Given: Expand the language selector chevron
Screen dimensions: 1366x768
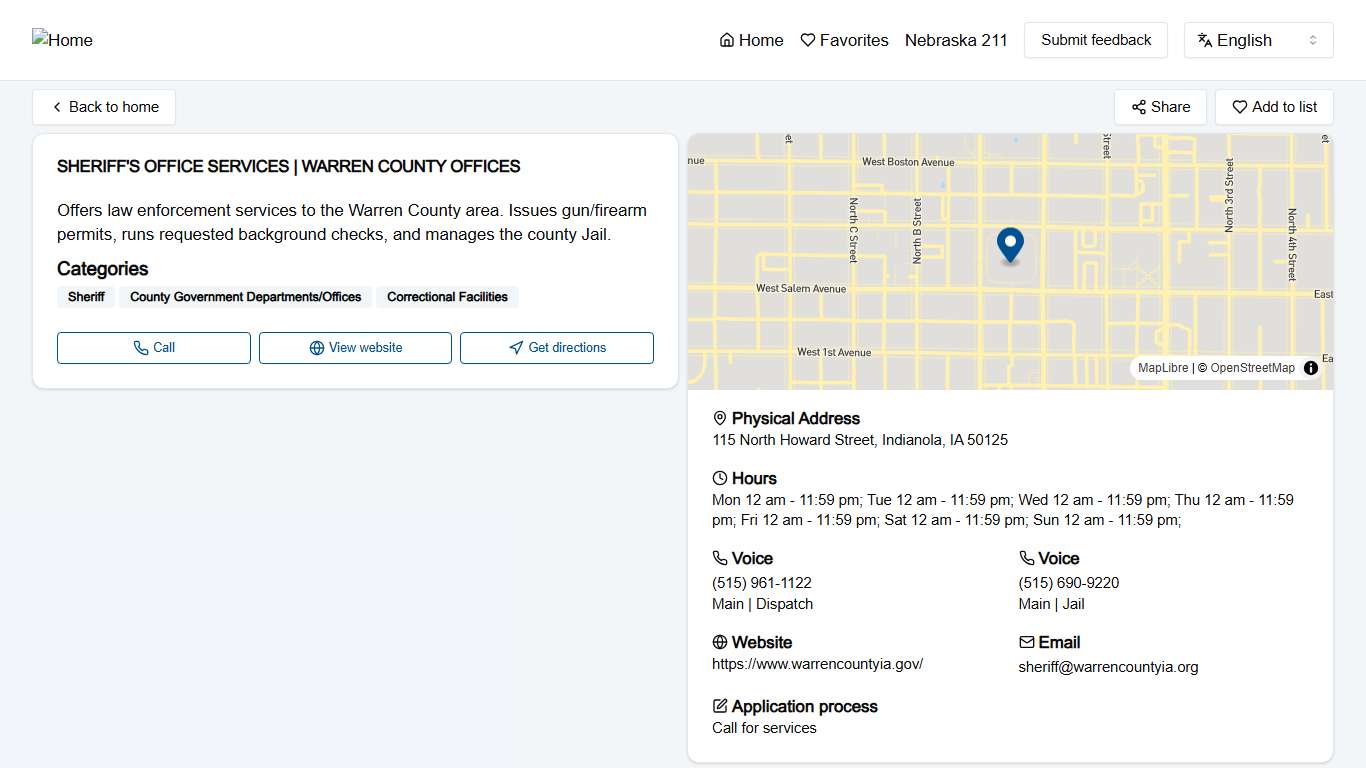Looking at the screenshot, I should [1313, 40].
